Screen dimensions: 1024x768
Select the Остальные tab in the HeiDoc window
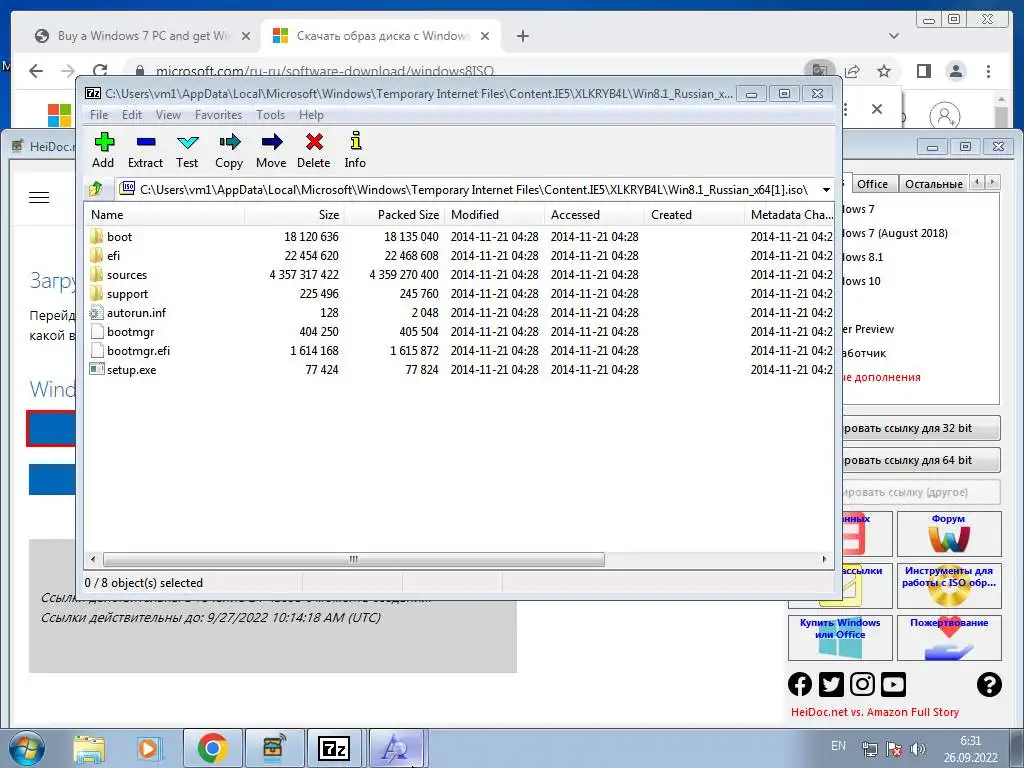tap(934, 184)
